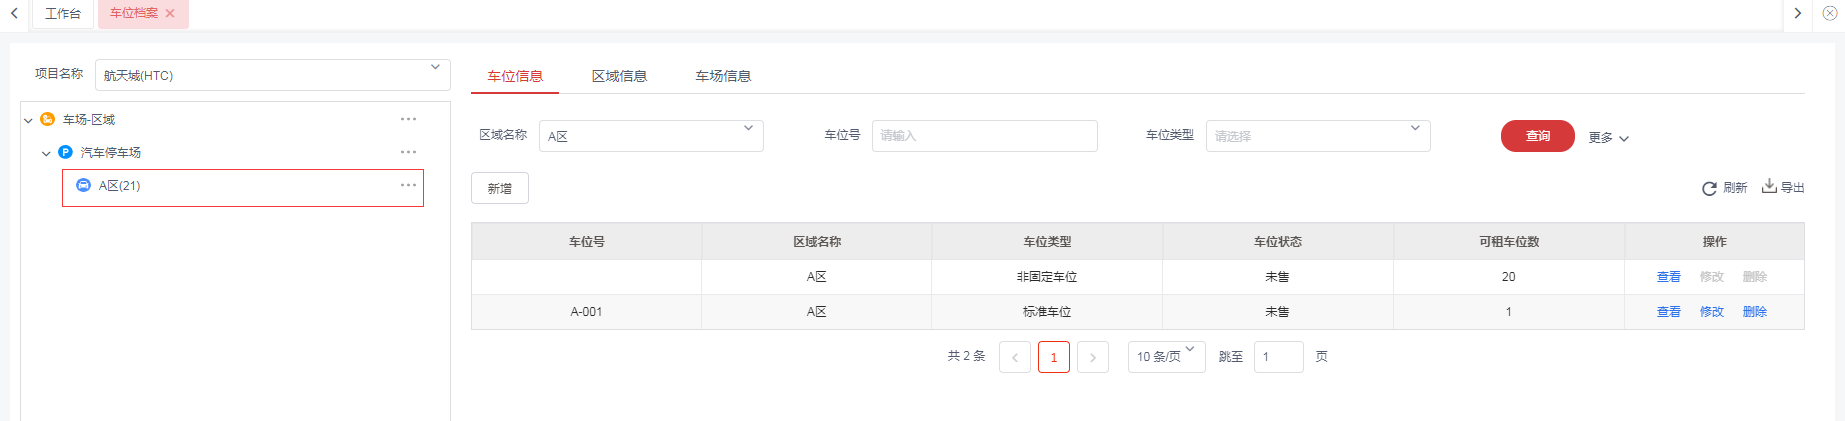Viewport: 1845px width, 421px height.
Task: Open the 10 条/页 page size selector
Action: [1166, 357]
